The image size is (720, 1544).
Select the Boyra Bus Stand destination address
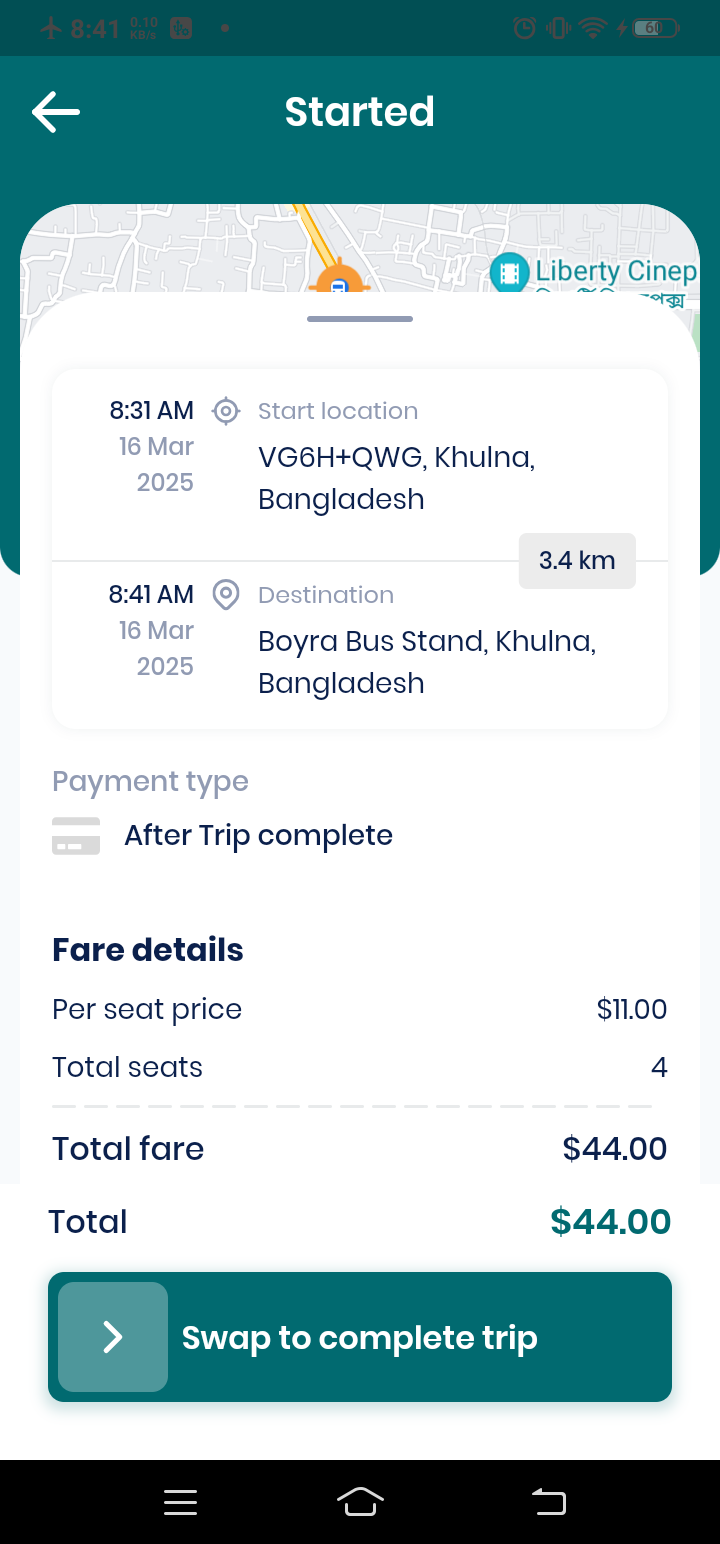tap(427, 662)
